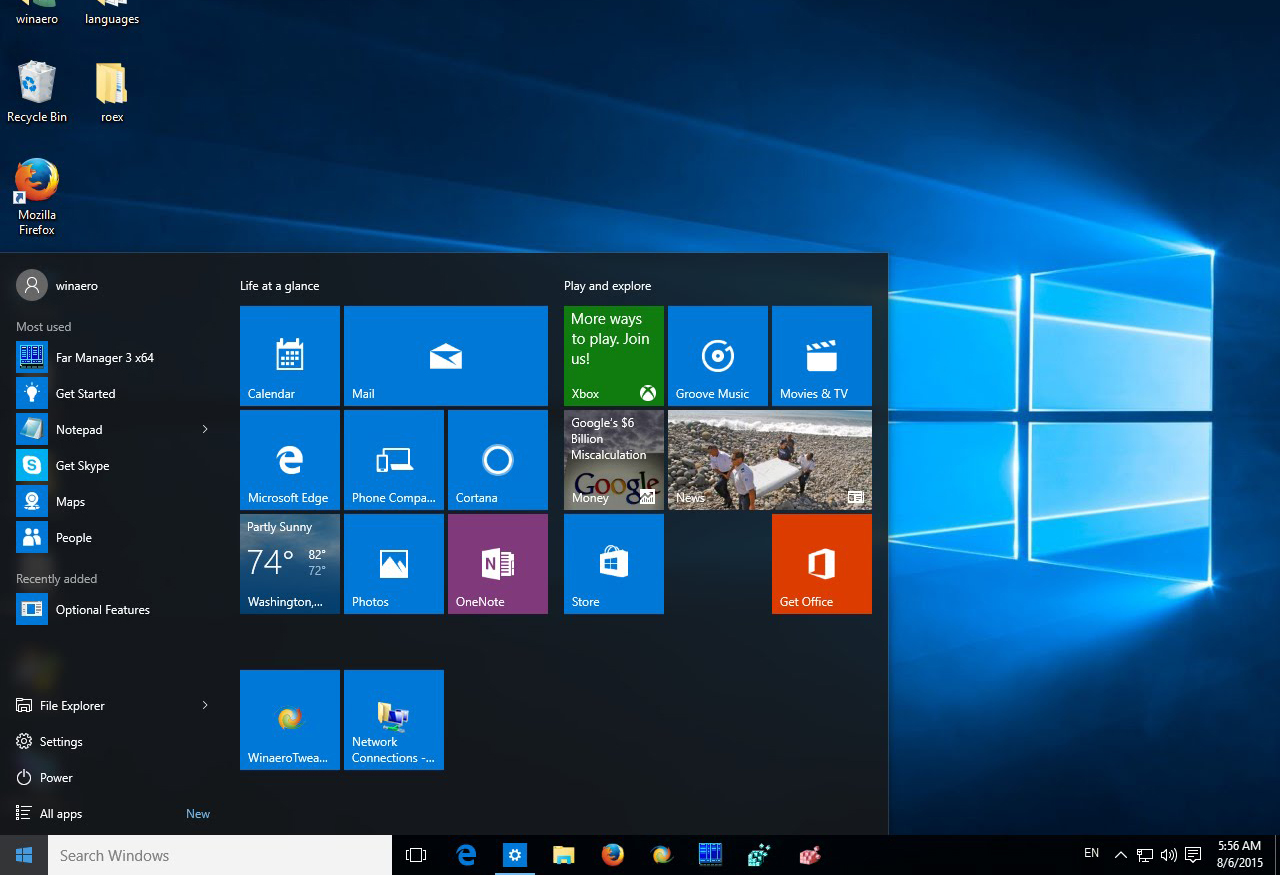The width and height of the screenshot is (1280, 875).
Task: Open the Photos tile
Action: pos(394,564)
